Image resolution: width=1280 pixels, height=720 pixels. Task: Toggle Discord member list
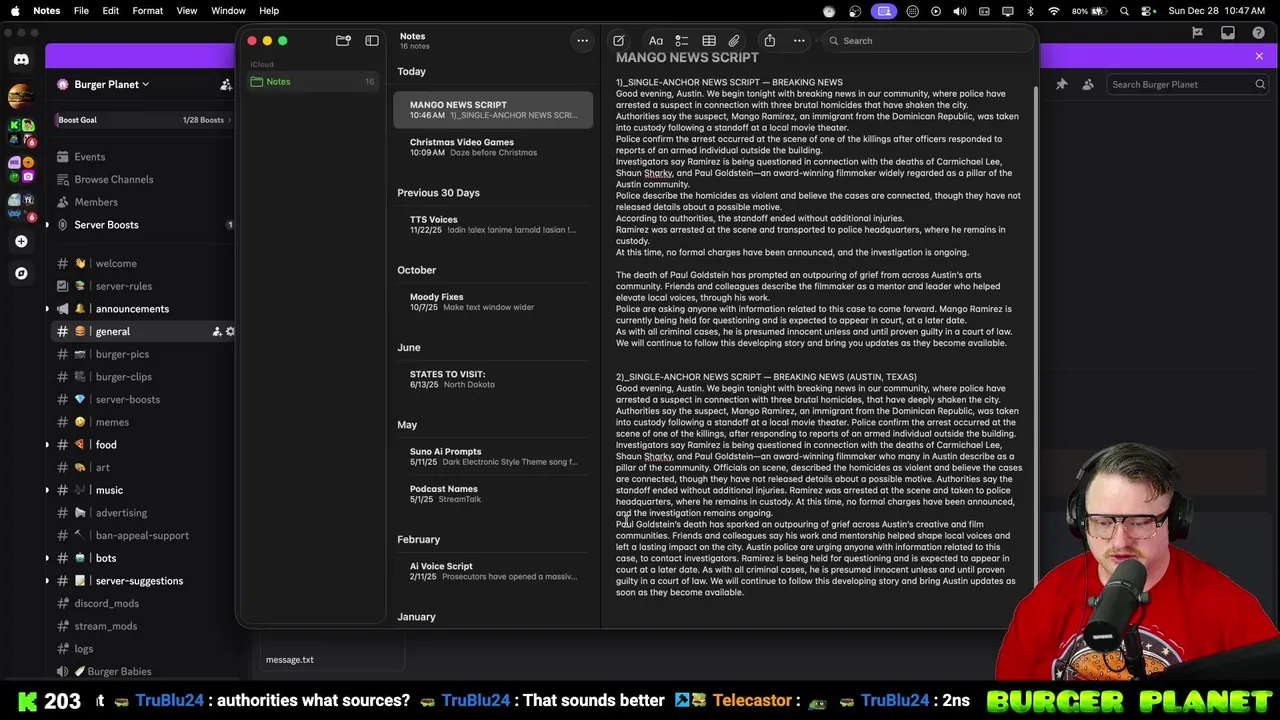click(x=1088, y=85)
